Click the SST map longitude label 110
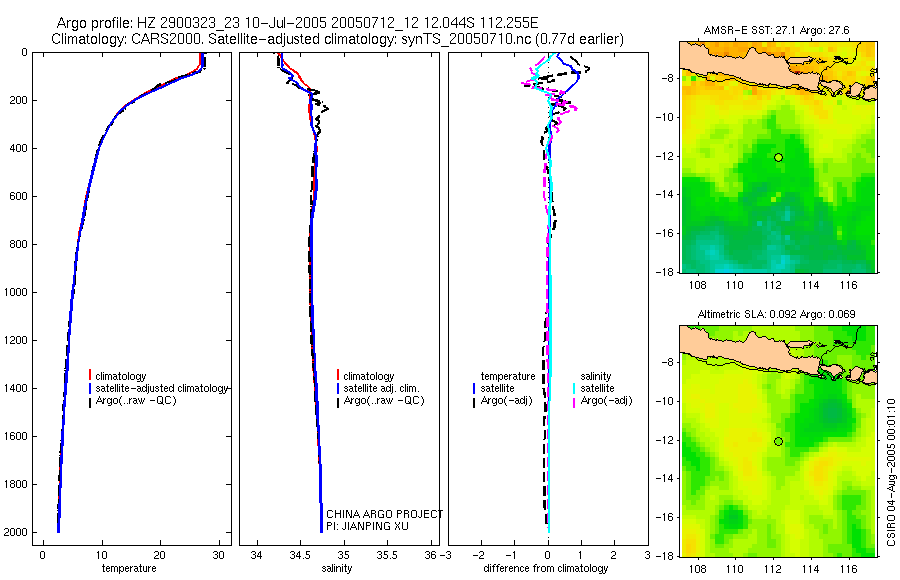900x580 pixels. click(x=735, y=285)
